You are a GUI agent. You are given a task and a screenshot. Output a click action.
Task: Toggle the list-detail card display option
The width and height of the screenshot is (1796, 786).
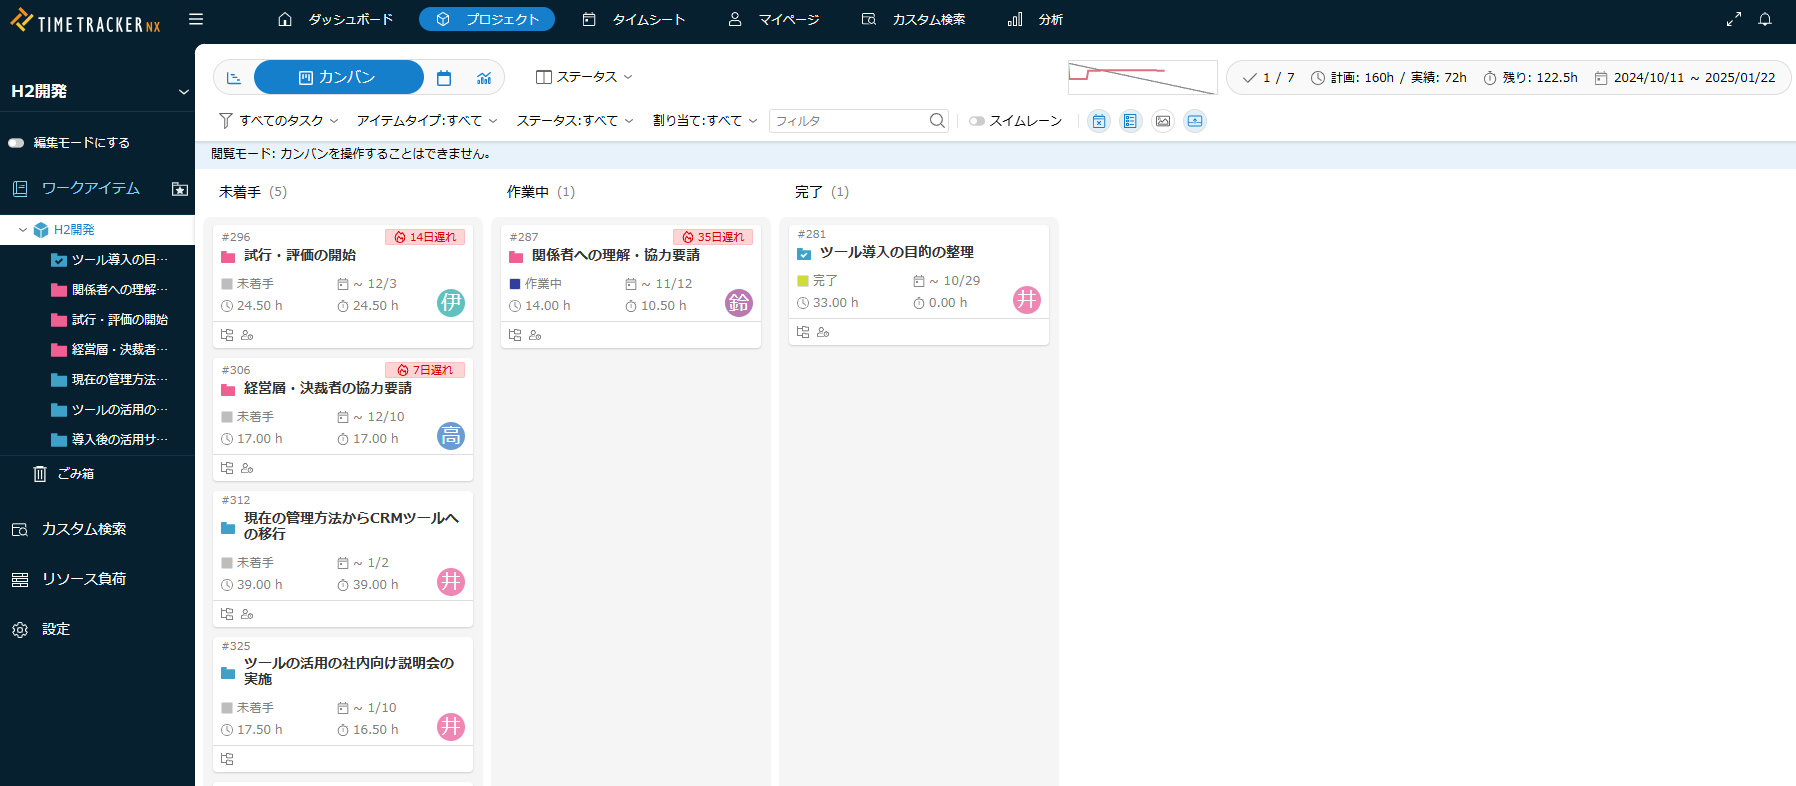click(x=1131, y=121)
